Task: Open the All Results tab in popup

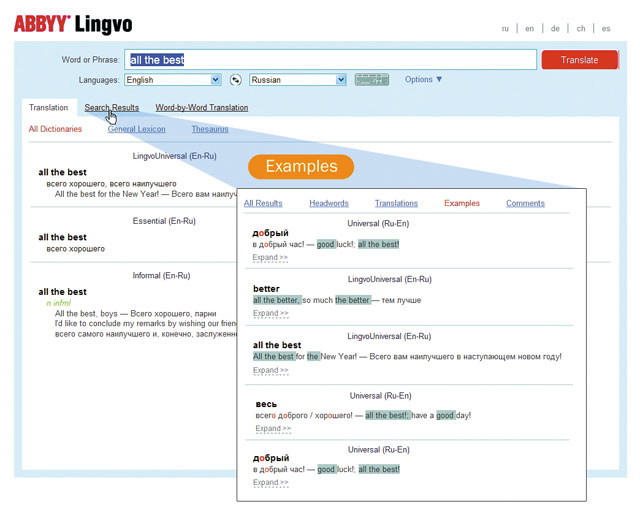Action: point(263,203)
